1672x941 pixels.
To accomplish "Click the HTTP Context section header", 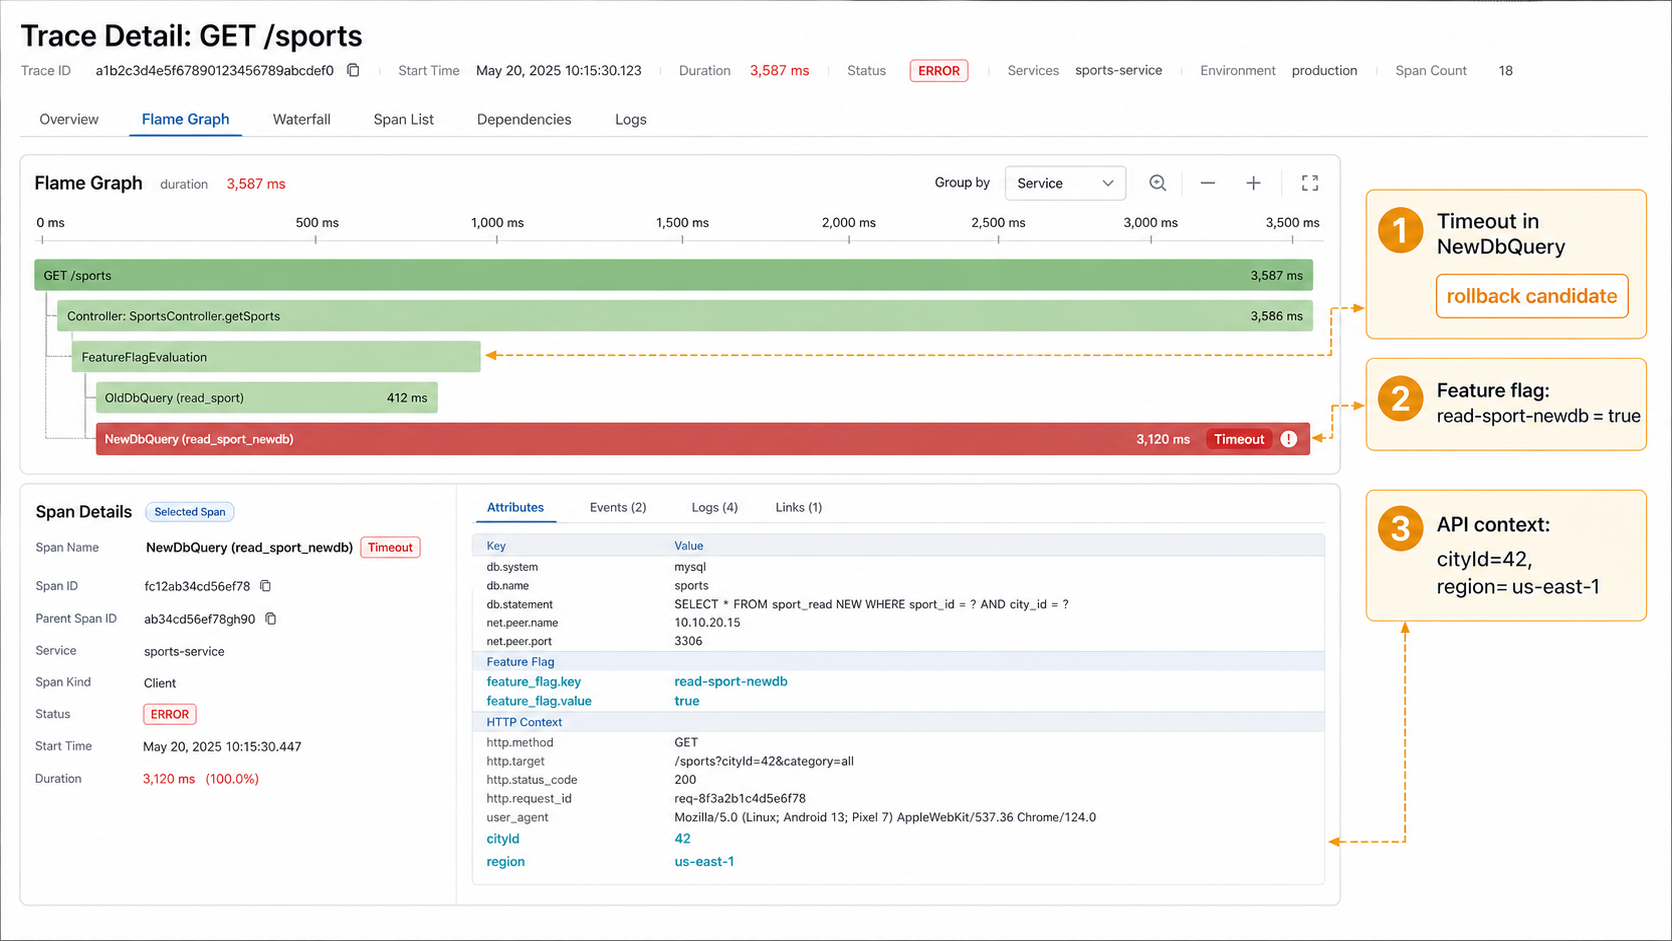I will 524,722.
